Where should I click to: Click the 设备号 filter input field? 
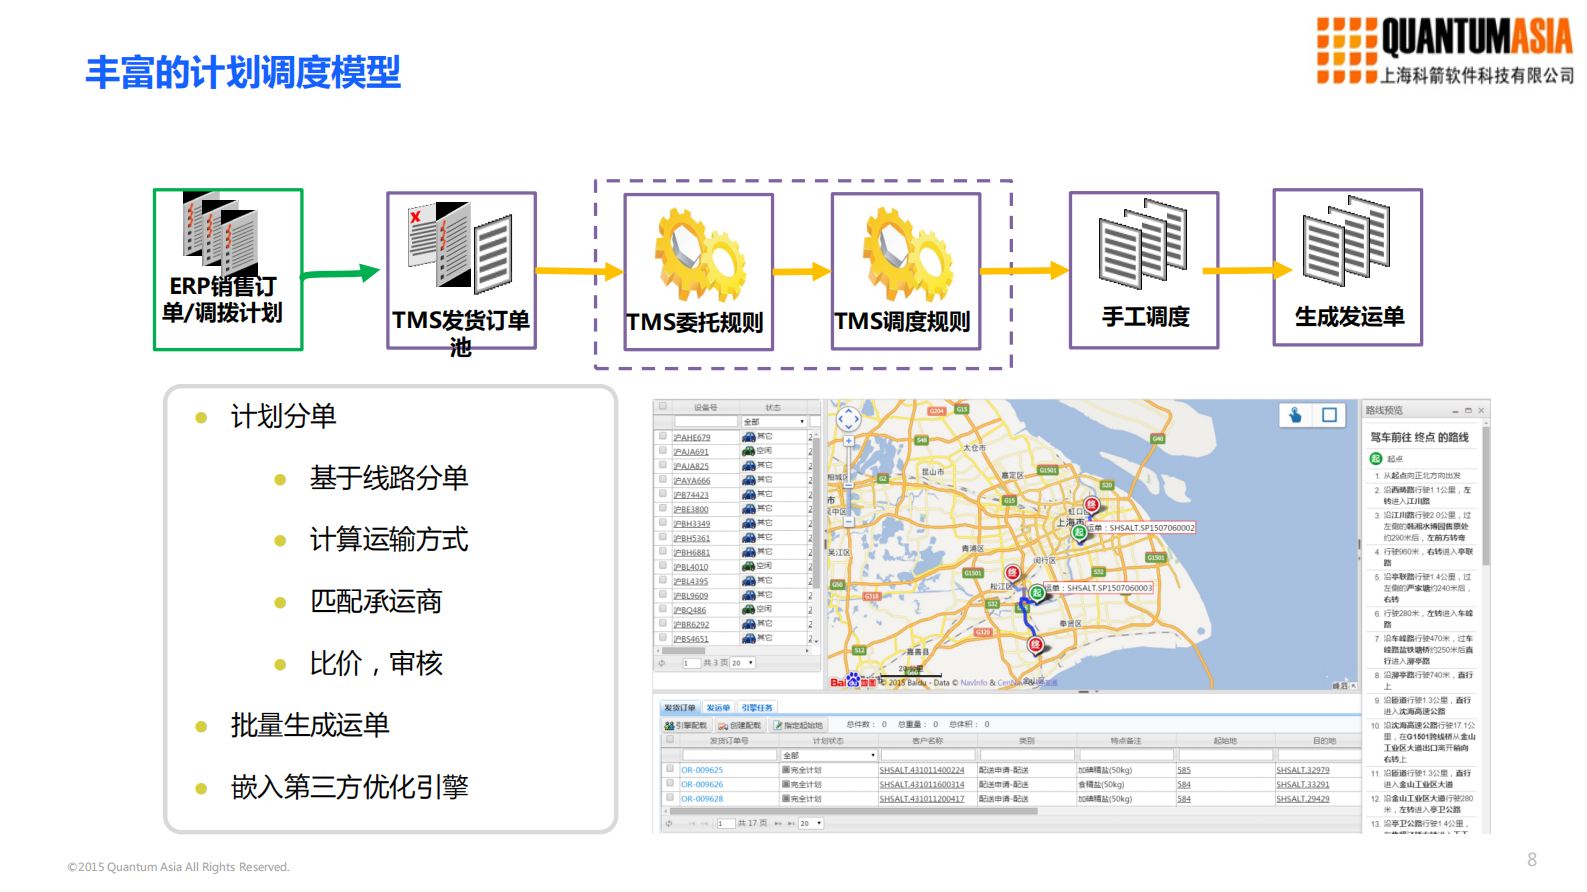706,422
